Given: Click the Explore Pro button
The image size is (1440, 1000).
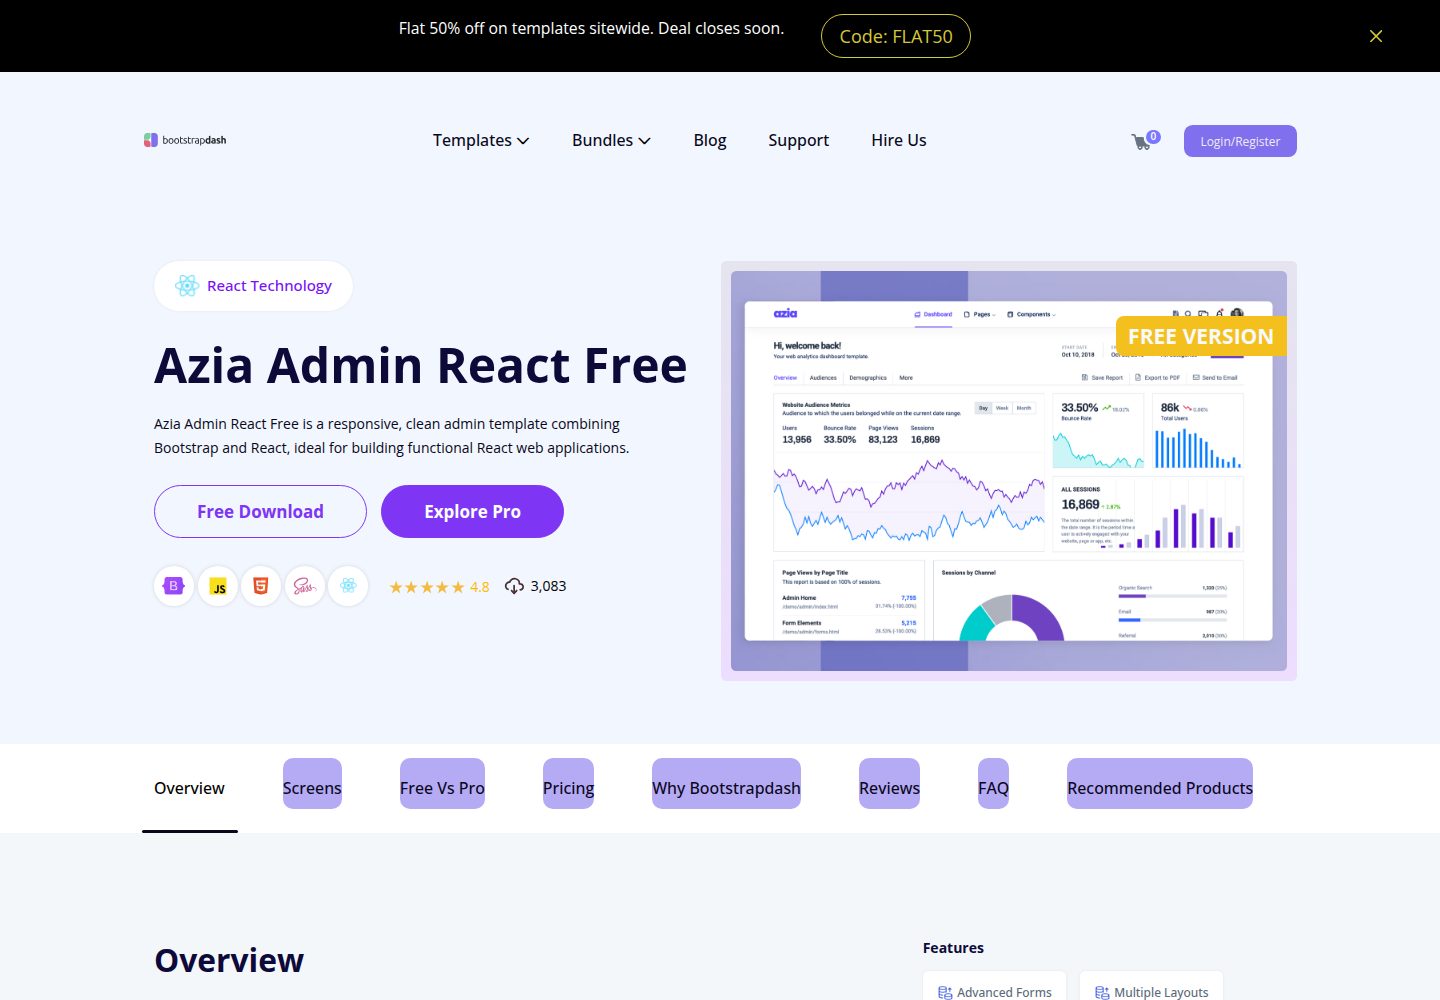Looking at the screenshot, I should [472, 511].
